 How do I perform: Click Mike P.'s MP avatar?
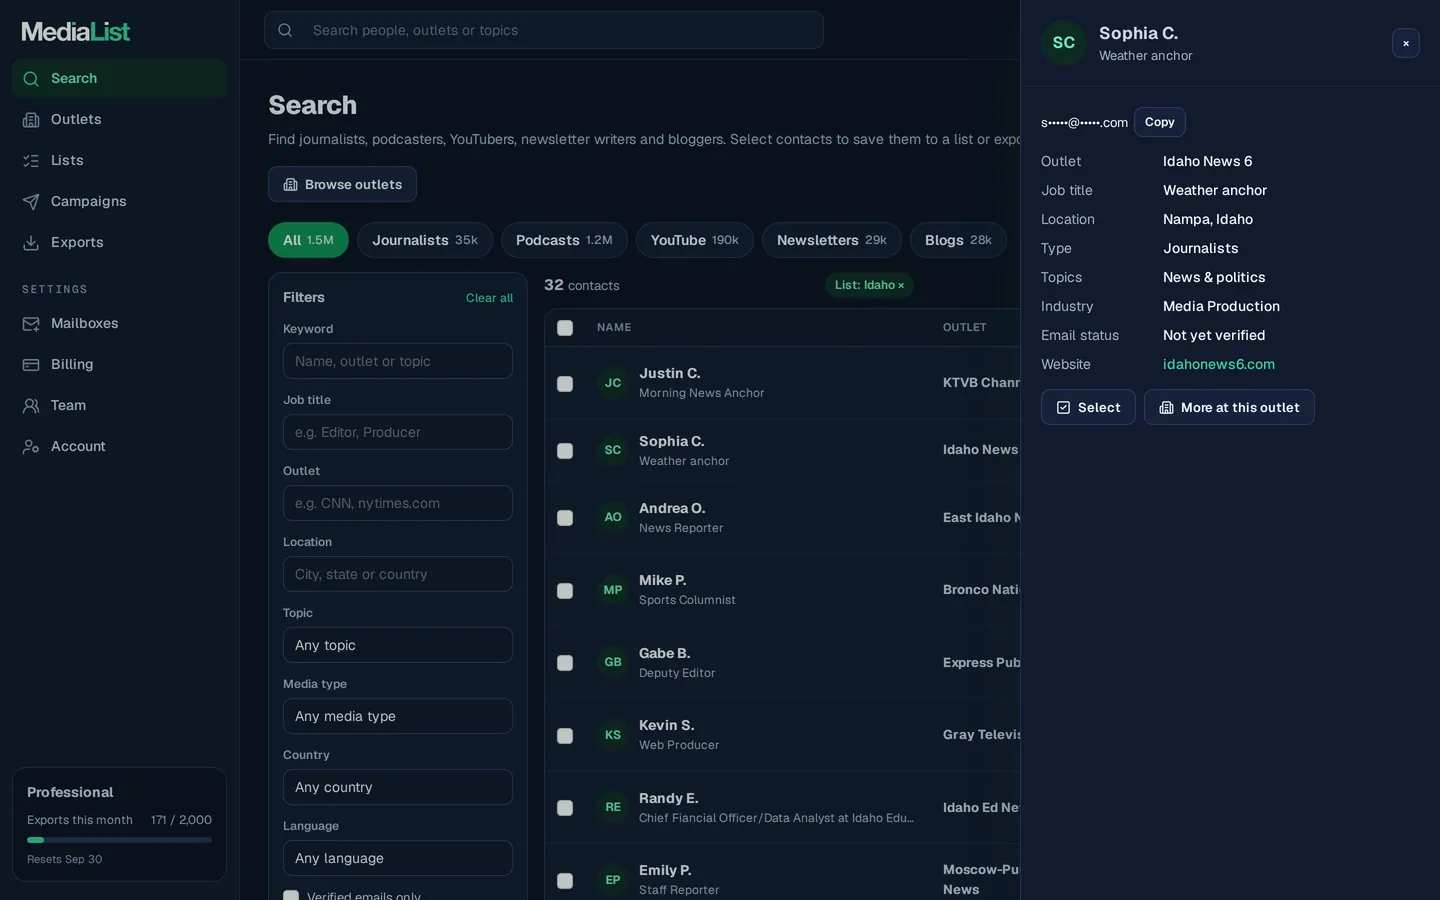(x=613, y=590)
